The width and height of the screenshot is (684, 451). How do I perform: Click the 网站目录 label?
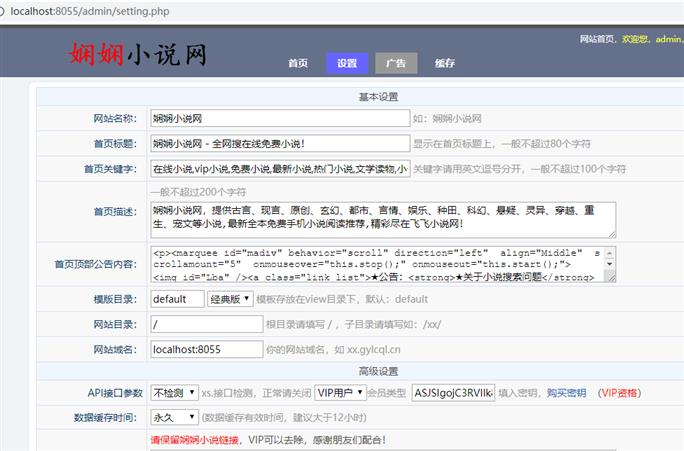point(115,324)
